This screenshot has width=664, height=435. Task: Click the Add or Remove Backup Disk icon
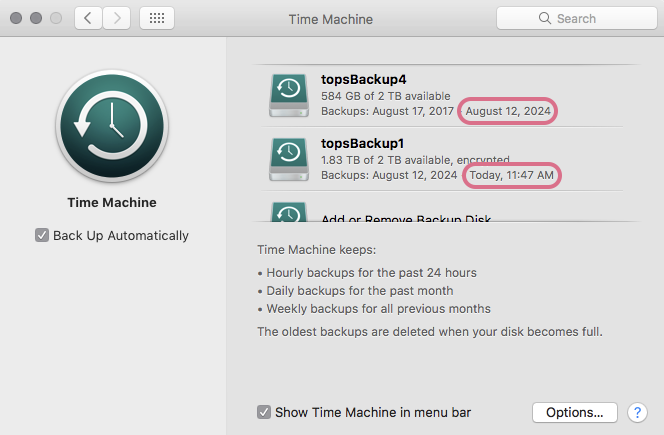(x=289, y=212)
